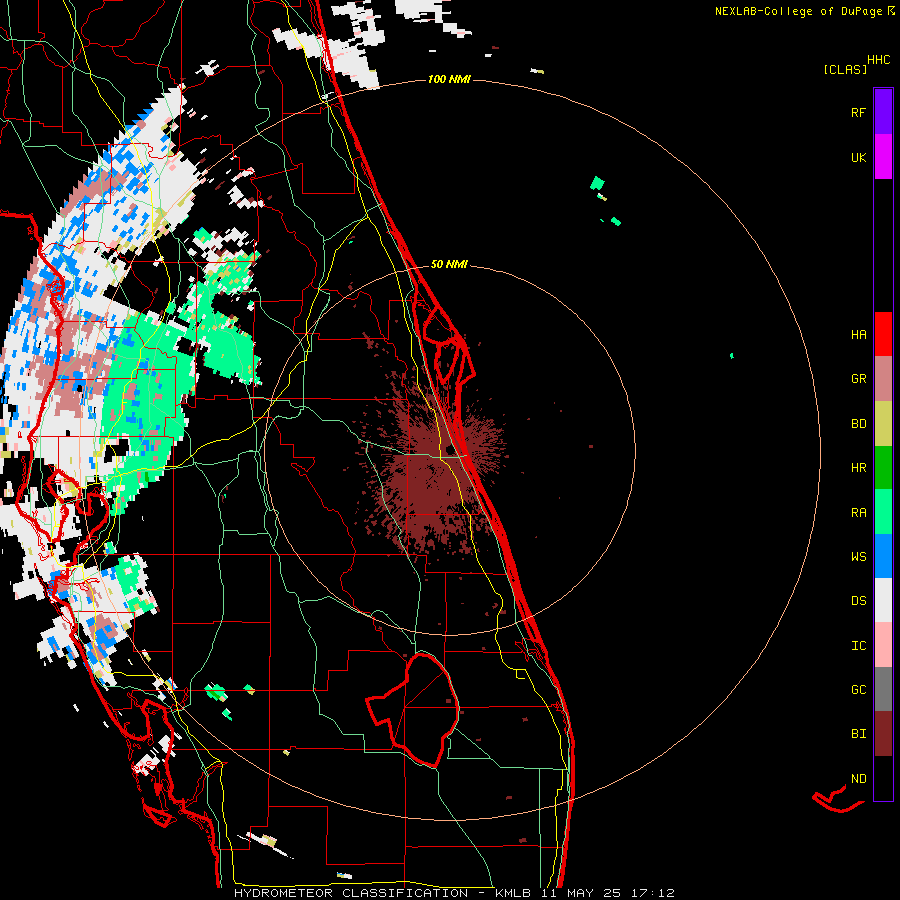Click the HA legend label
This screenshot has height=900, width=900.
coord(858,335)
